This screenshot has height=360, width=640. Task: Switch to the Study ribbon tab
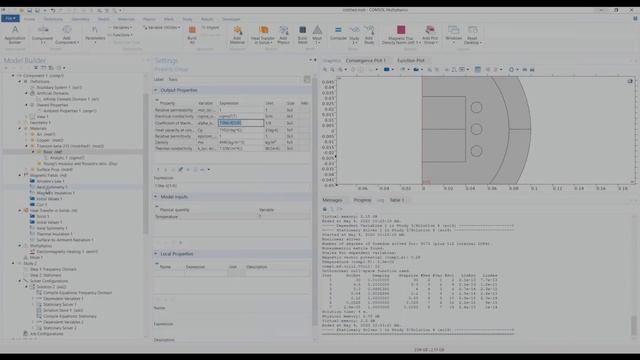pos(187,19)
